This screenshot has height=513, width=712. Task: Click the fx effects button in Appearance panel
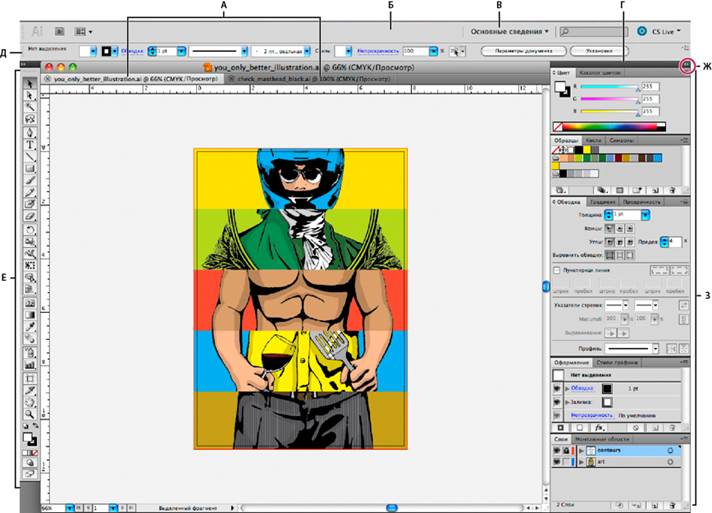tap(599, 428)
